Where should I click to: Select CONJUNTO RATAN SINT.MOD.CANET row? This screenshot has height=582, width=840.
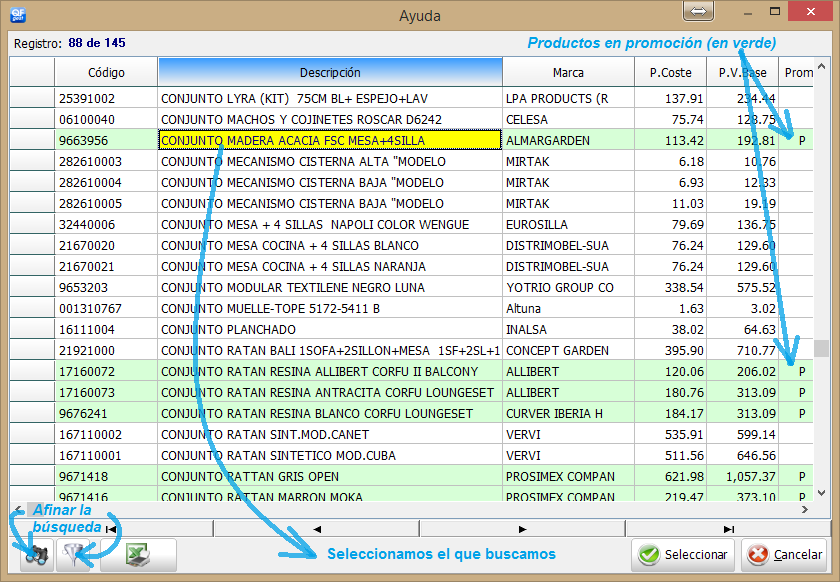click(411, 434)
